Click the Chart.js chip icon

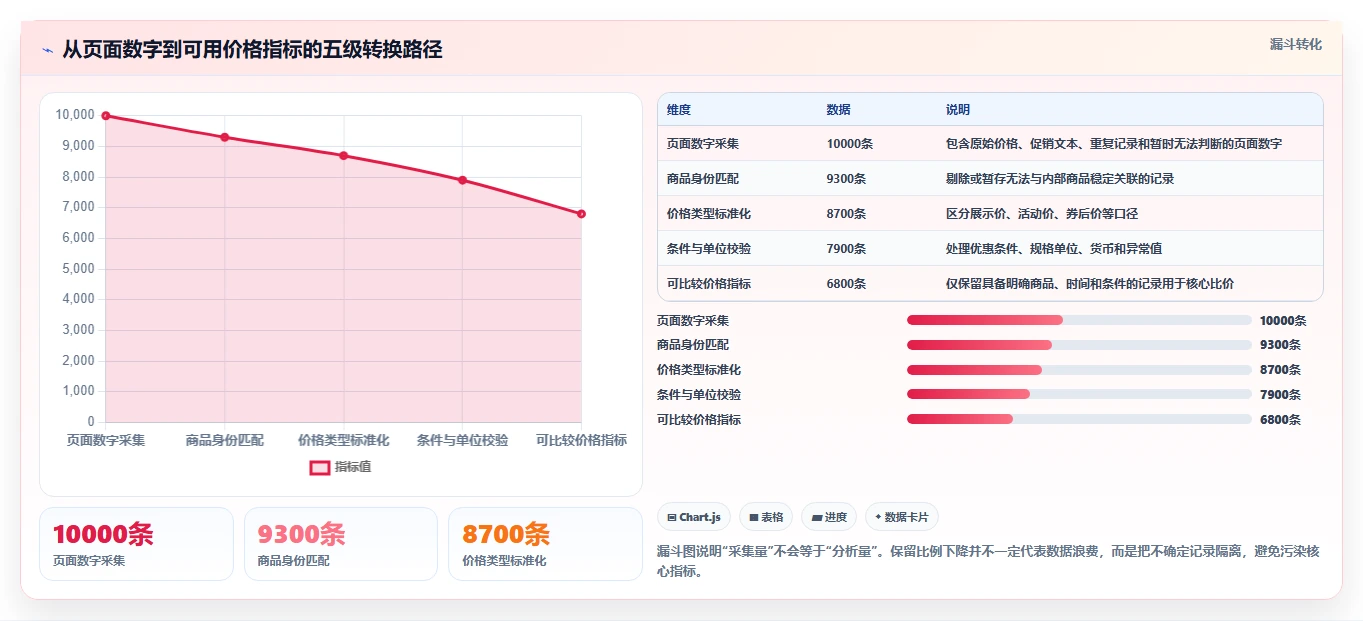[672, 517]
